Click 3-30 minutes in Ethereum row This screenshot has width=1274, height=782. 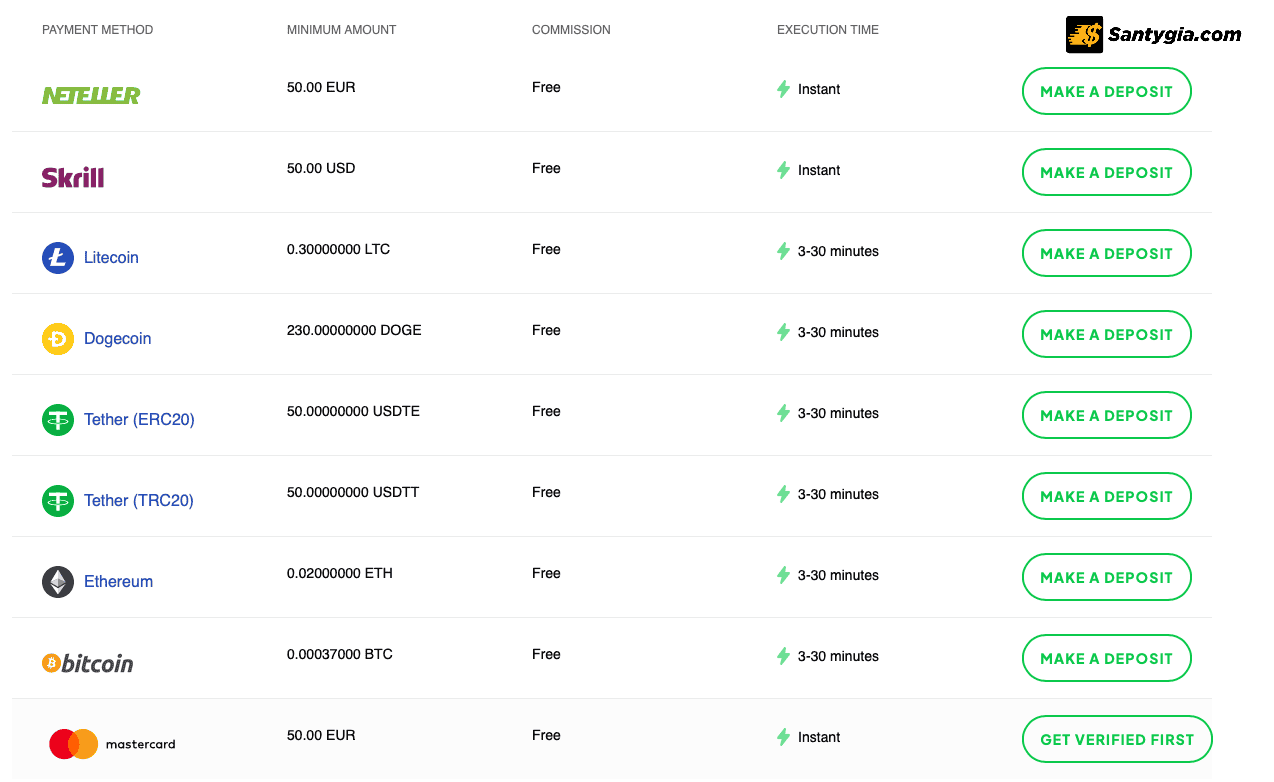coord(838,575)
